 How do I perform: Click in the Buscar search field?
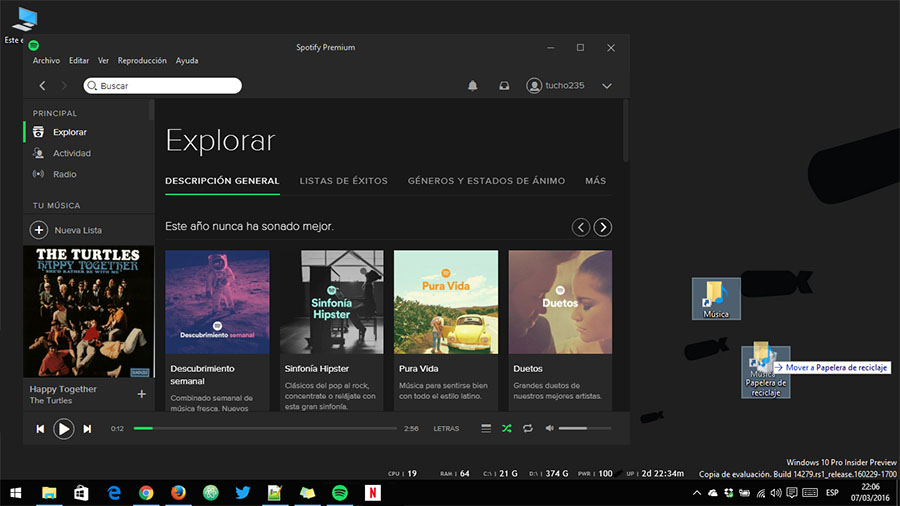point(162,85)
